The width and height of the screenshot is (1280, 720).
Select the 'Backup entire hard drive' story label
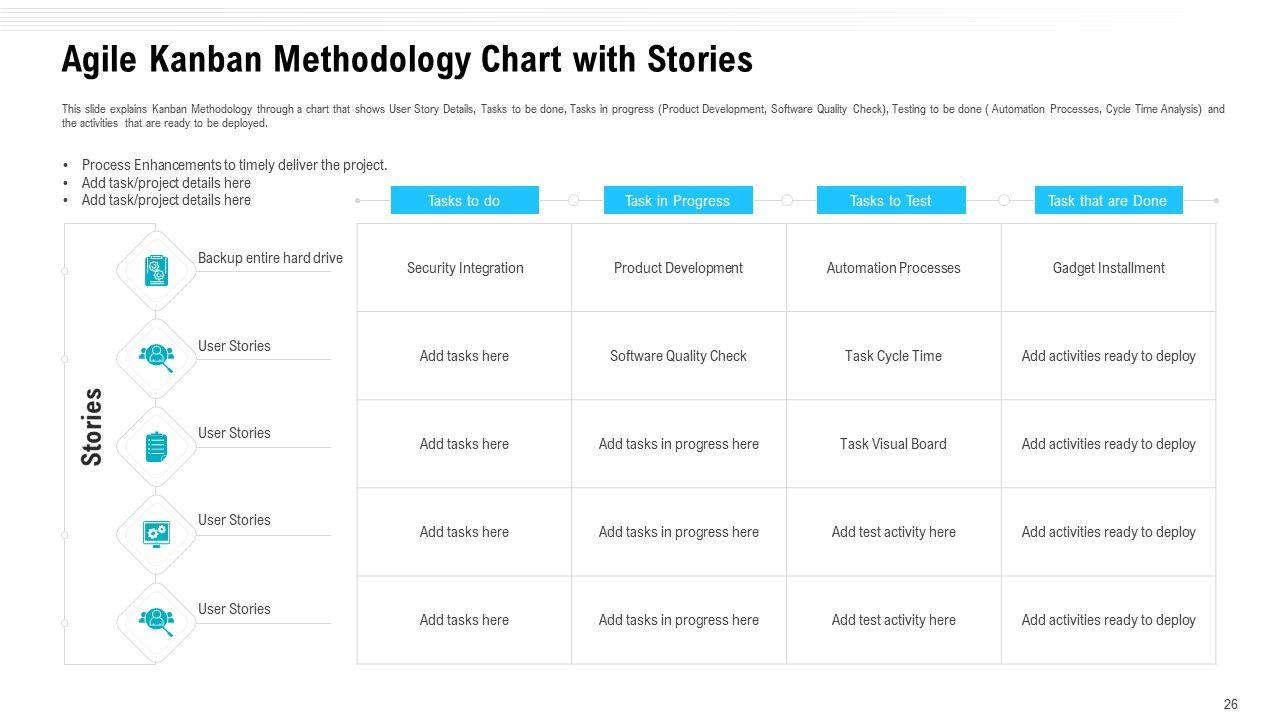270,258
